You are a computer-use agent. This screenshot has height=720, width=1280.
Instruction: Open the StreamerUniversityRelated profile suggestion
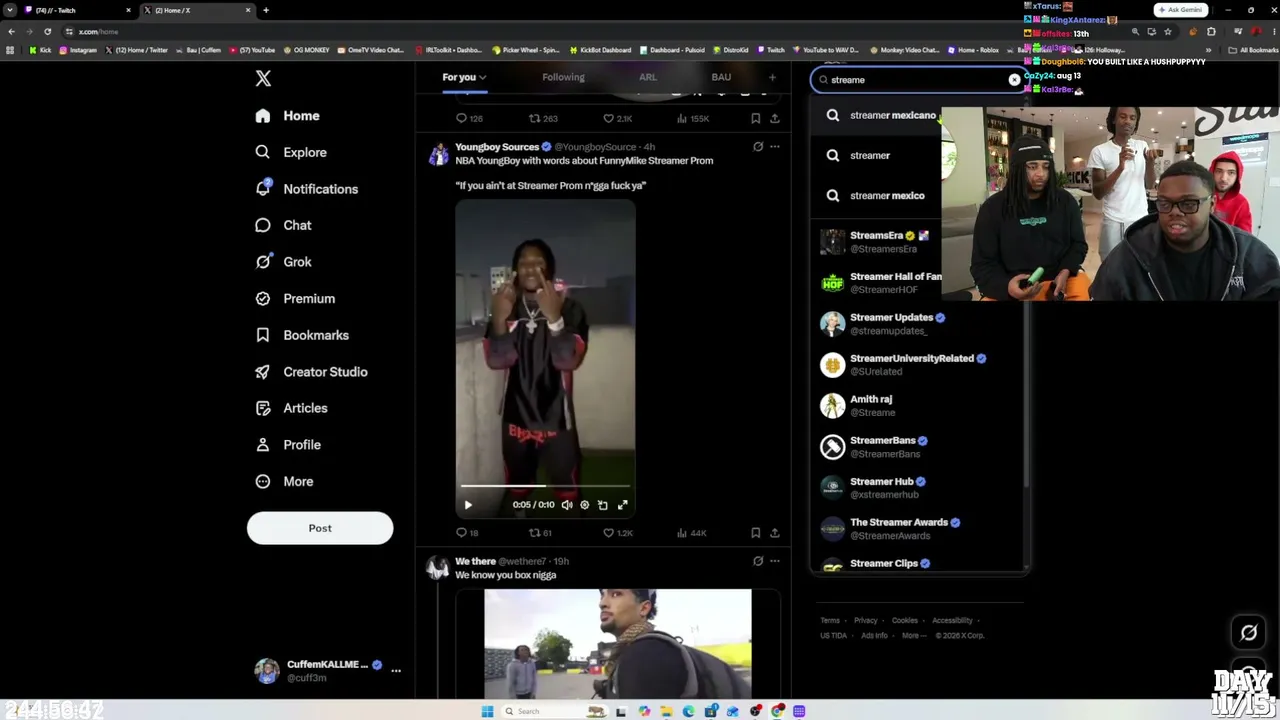coord(918,365)
